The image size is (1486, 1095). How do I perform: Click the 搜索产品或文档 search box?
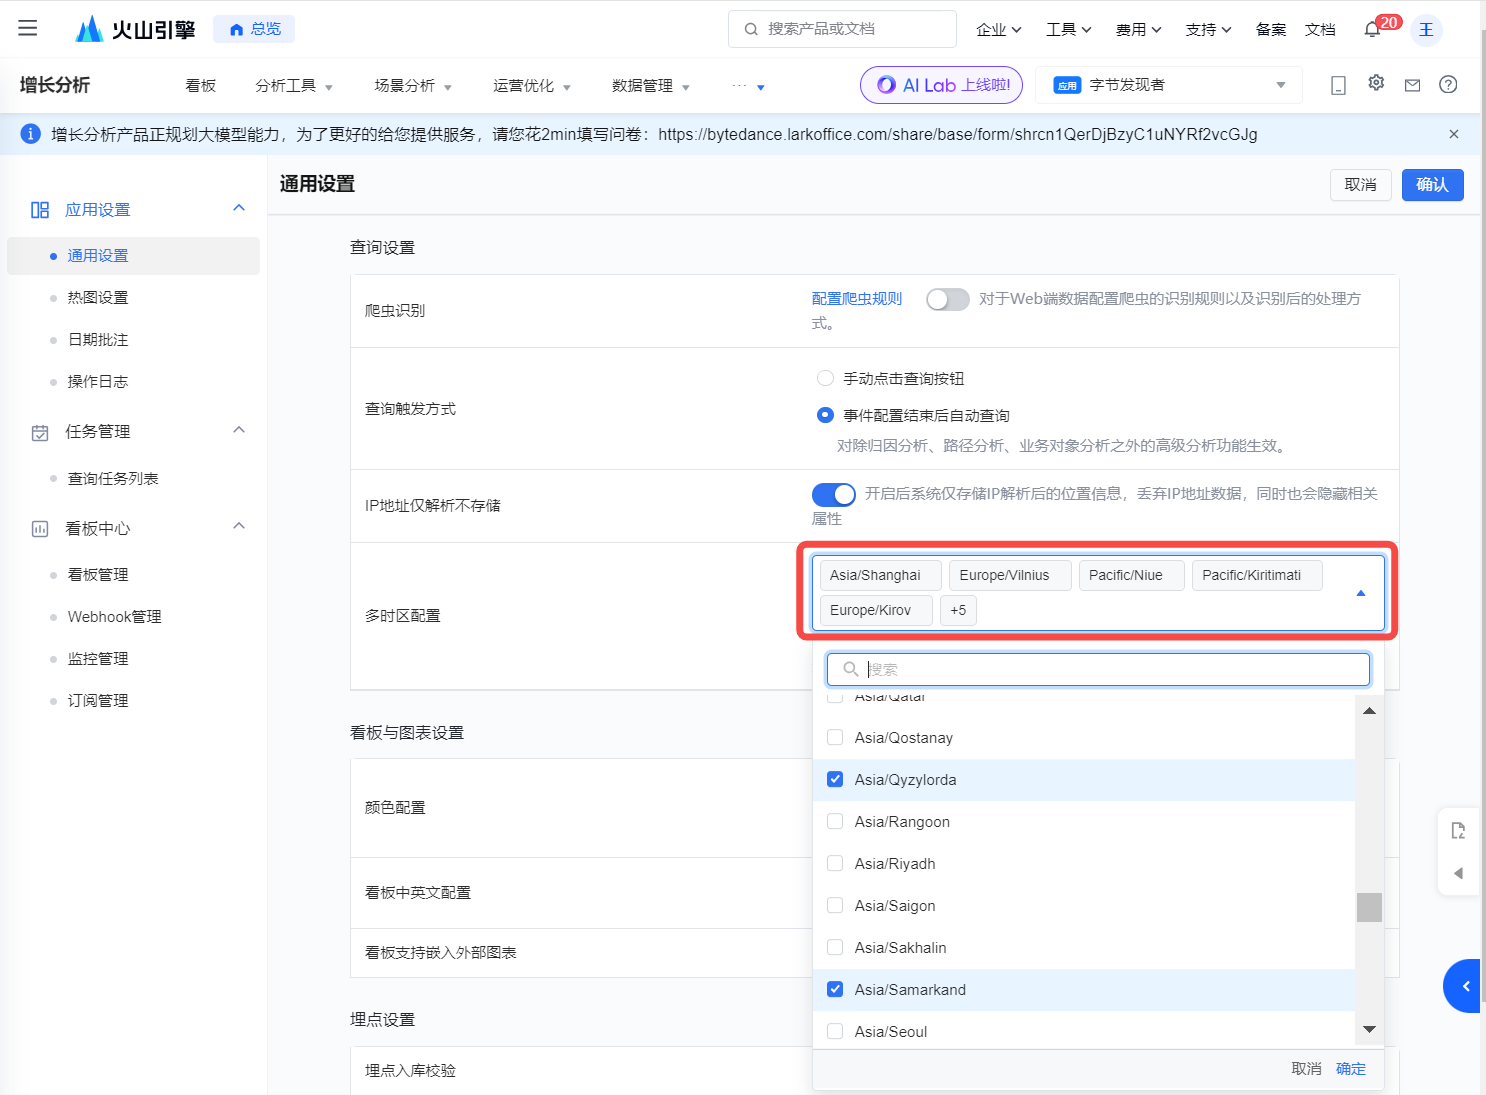click(x=842, y=29)
